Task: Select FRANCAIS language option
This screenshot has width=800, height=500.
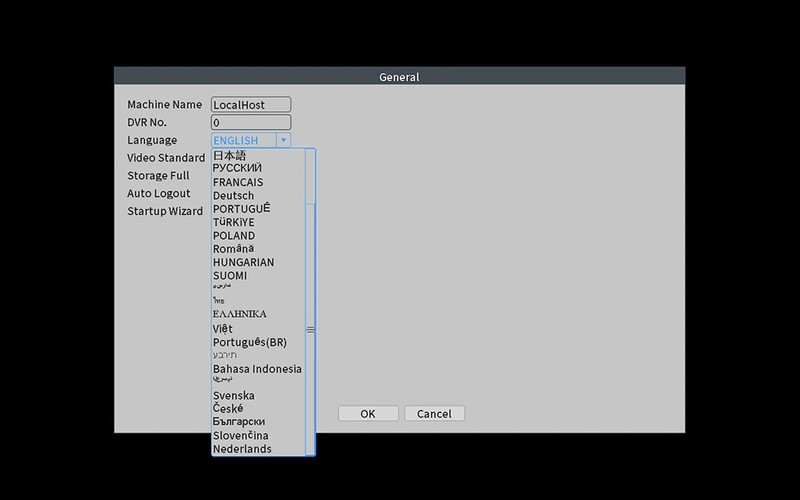Action: (238, 183)
